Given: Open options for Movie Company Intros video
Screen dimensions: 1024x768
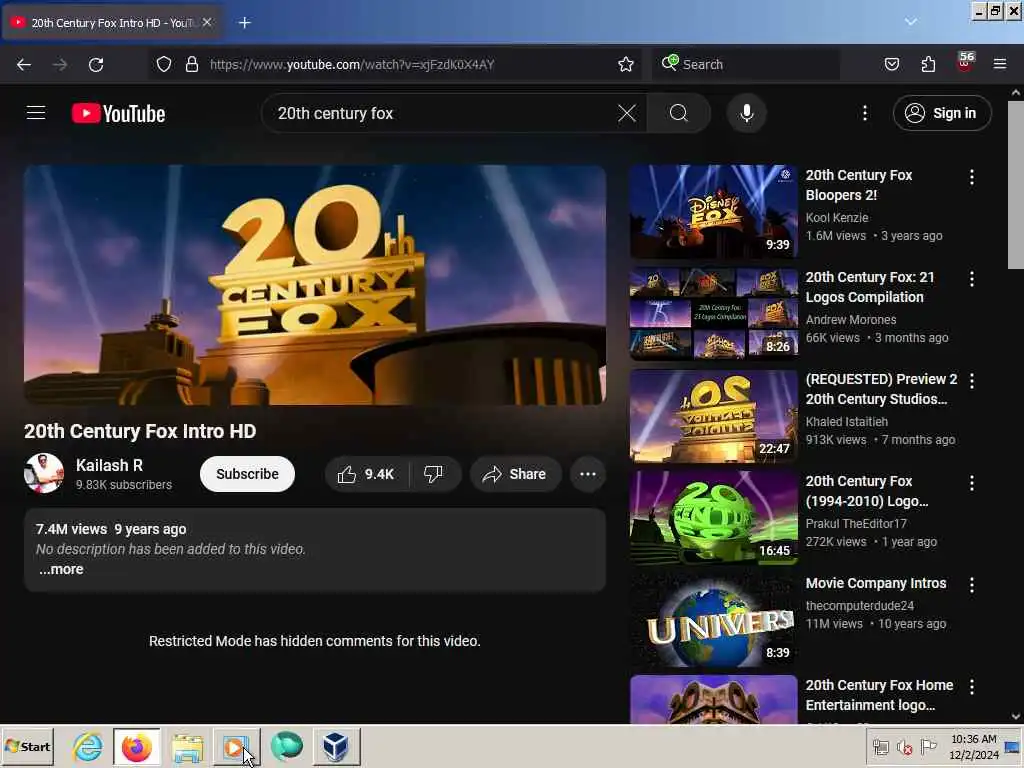Looking at the screenshot, I should 972,585.
